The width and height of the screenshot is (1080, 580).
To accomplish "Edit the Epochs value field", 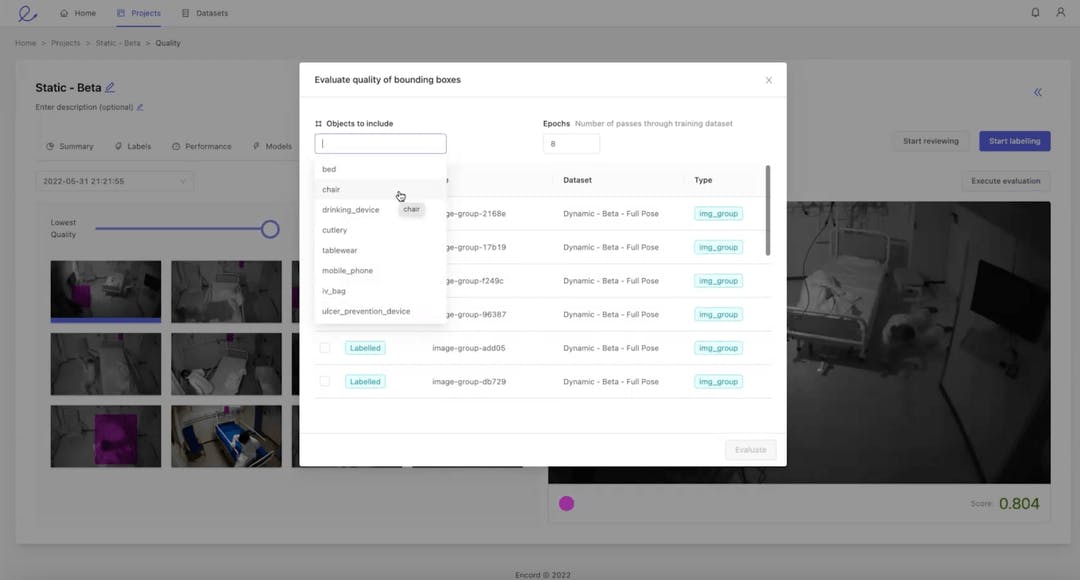I will click(571, 143).
